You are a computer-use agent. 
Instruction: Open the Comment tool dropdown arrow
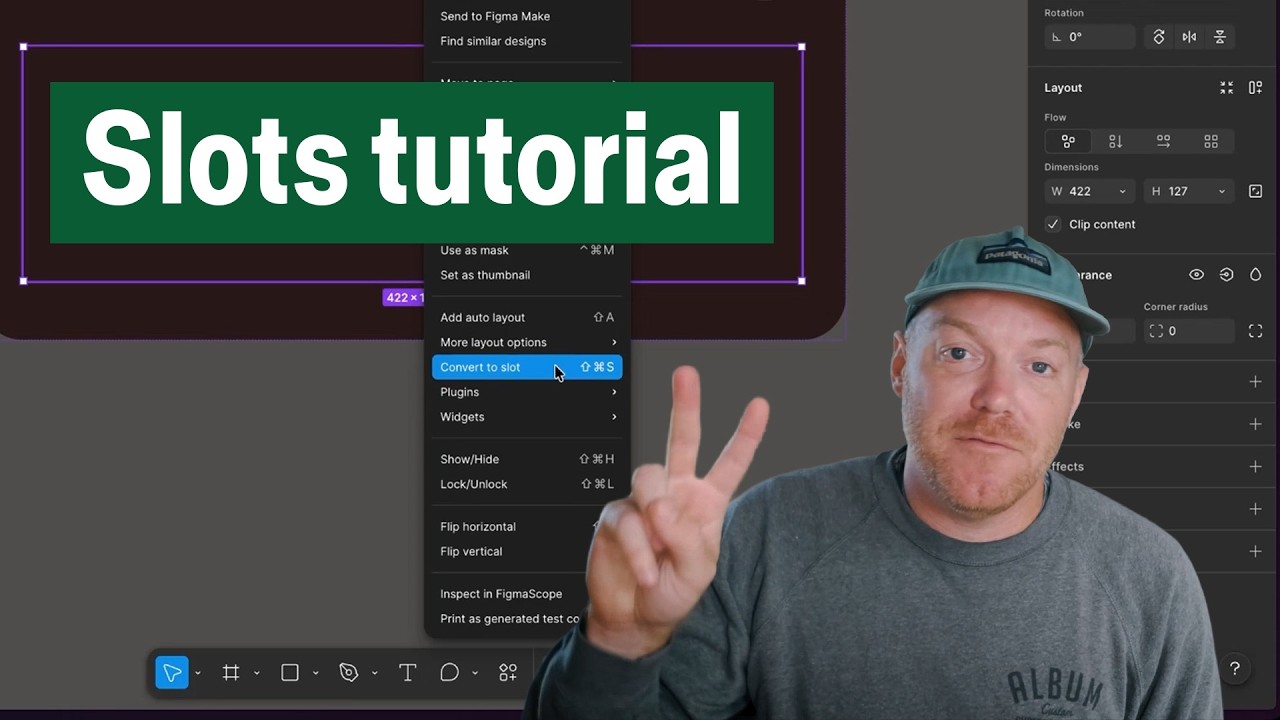(475, 673)
